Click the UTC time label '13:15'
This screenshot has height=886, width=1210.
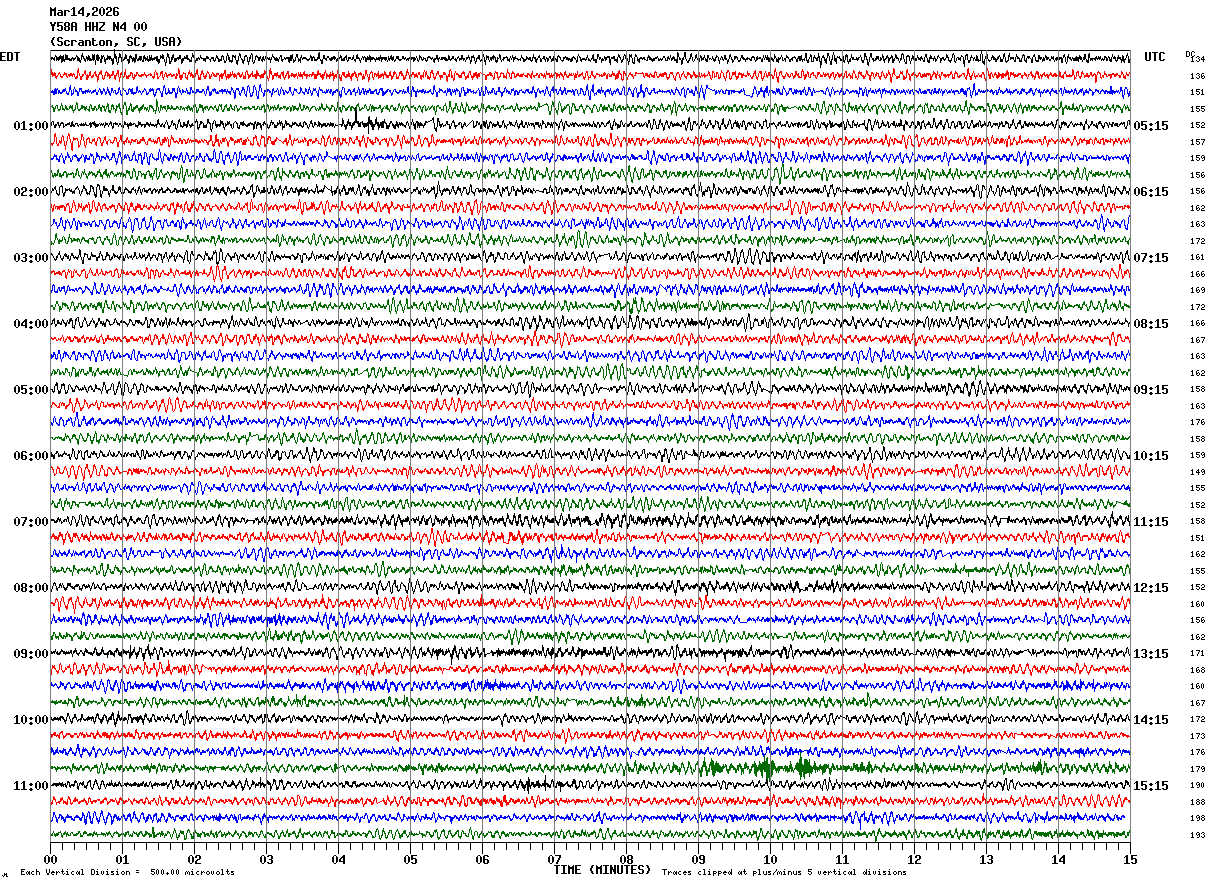pos(1151,654)
